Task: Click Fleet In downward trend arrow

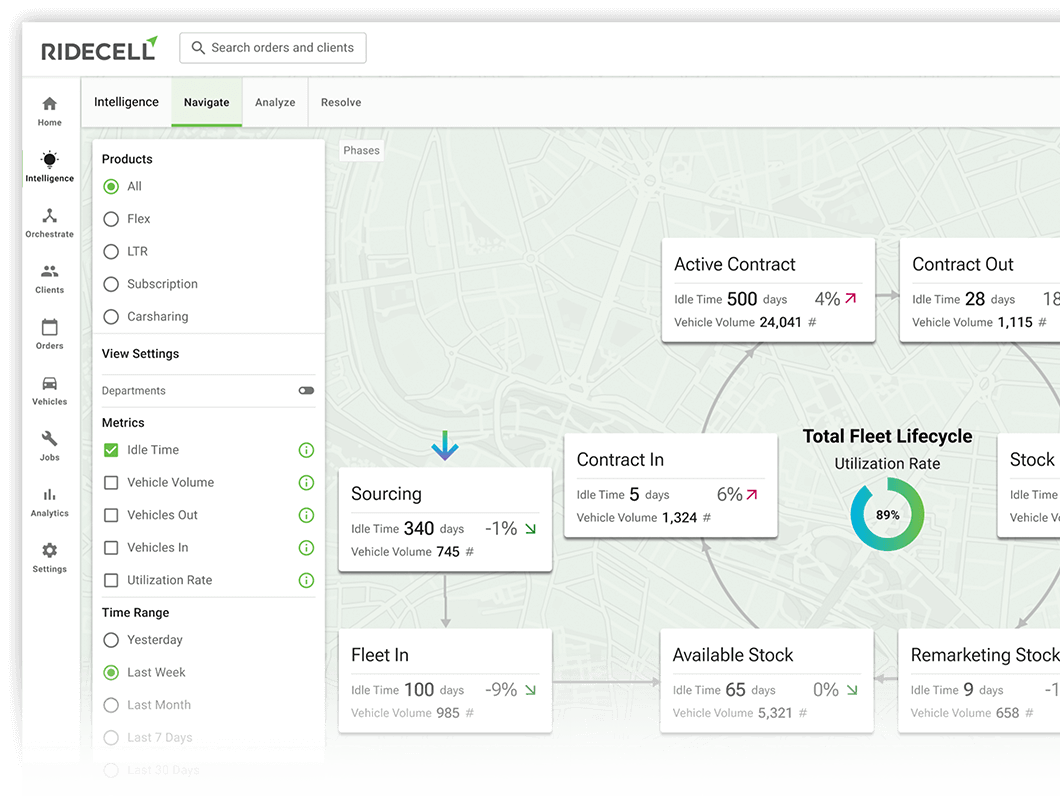Action: (531, 690)
